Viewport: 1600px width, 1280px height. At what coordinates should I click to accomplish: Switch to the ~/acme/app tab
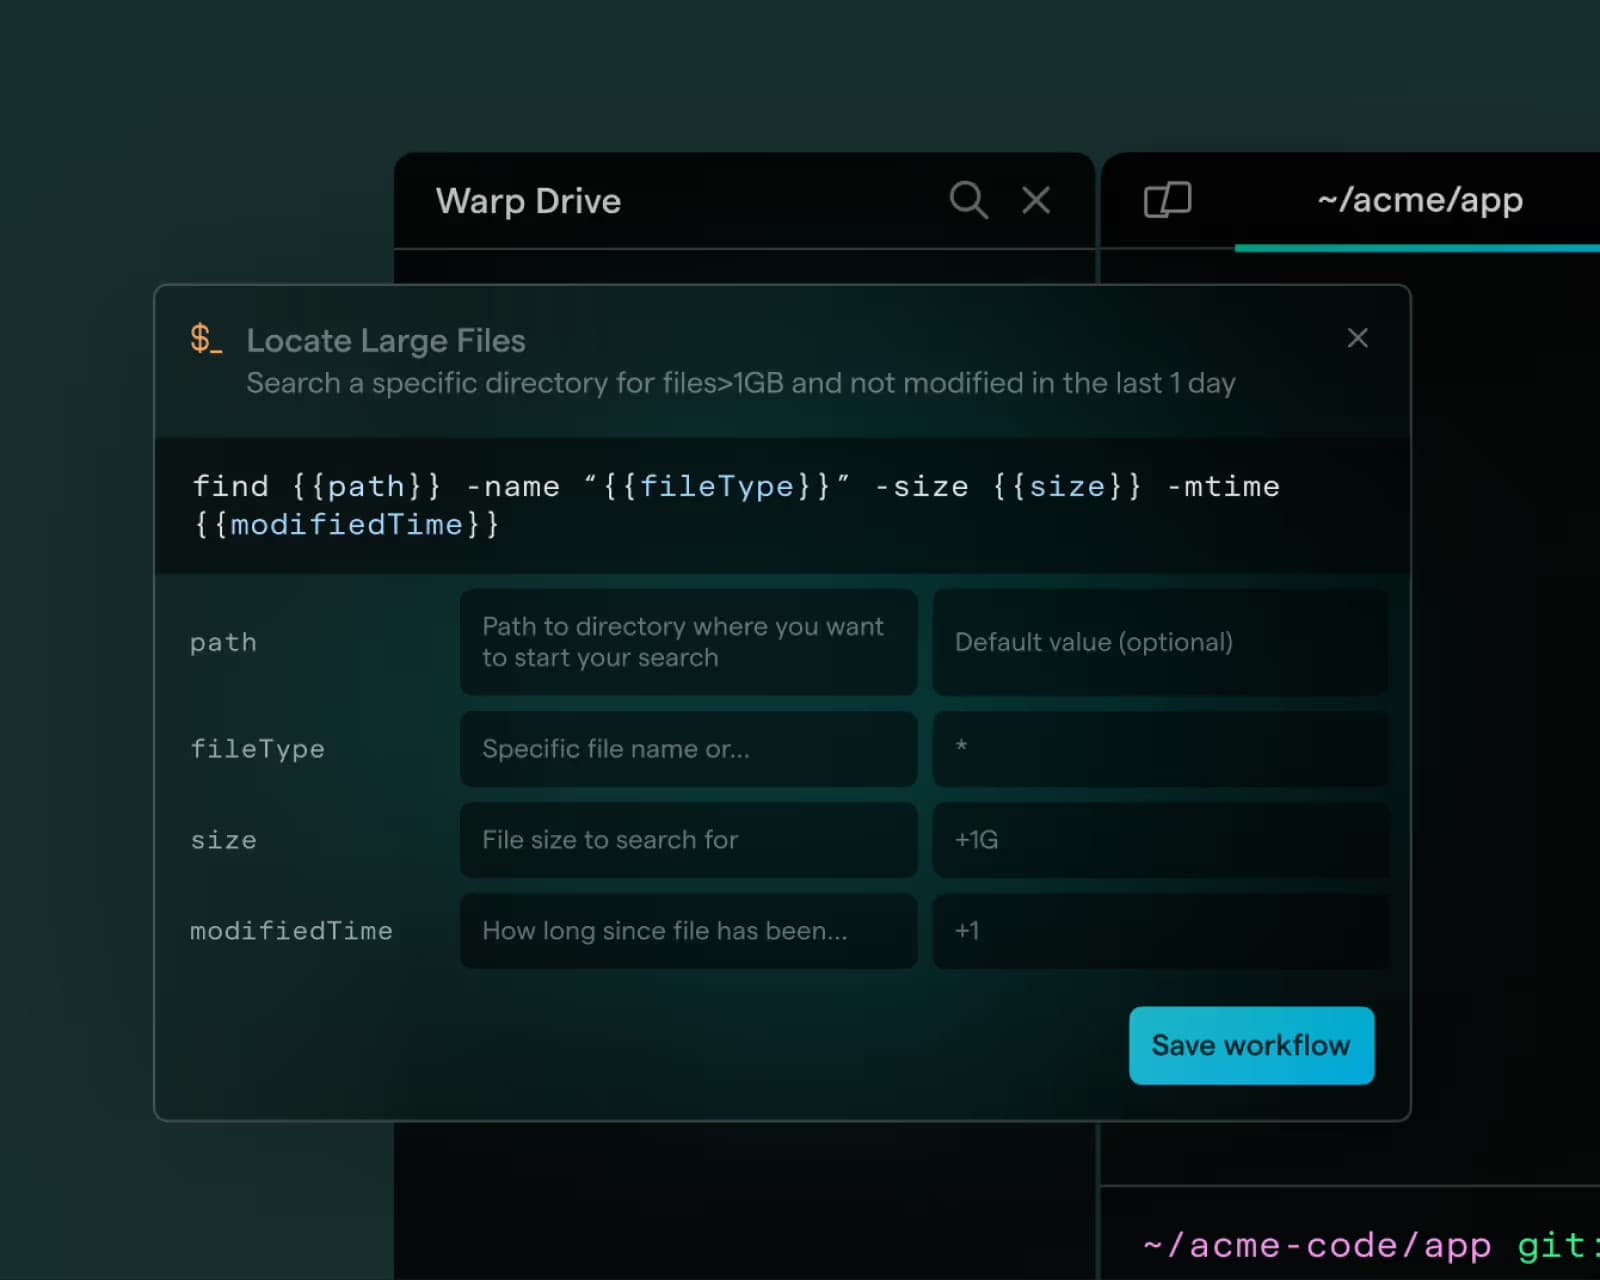(x=1421, y=200)
